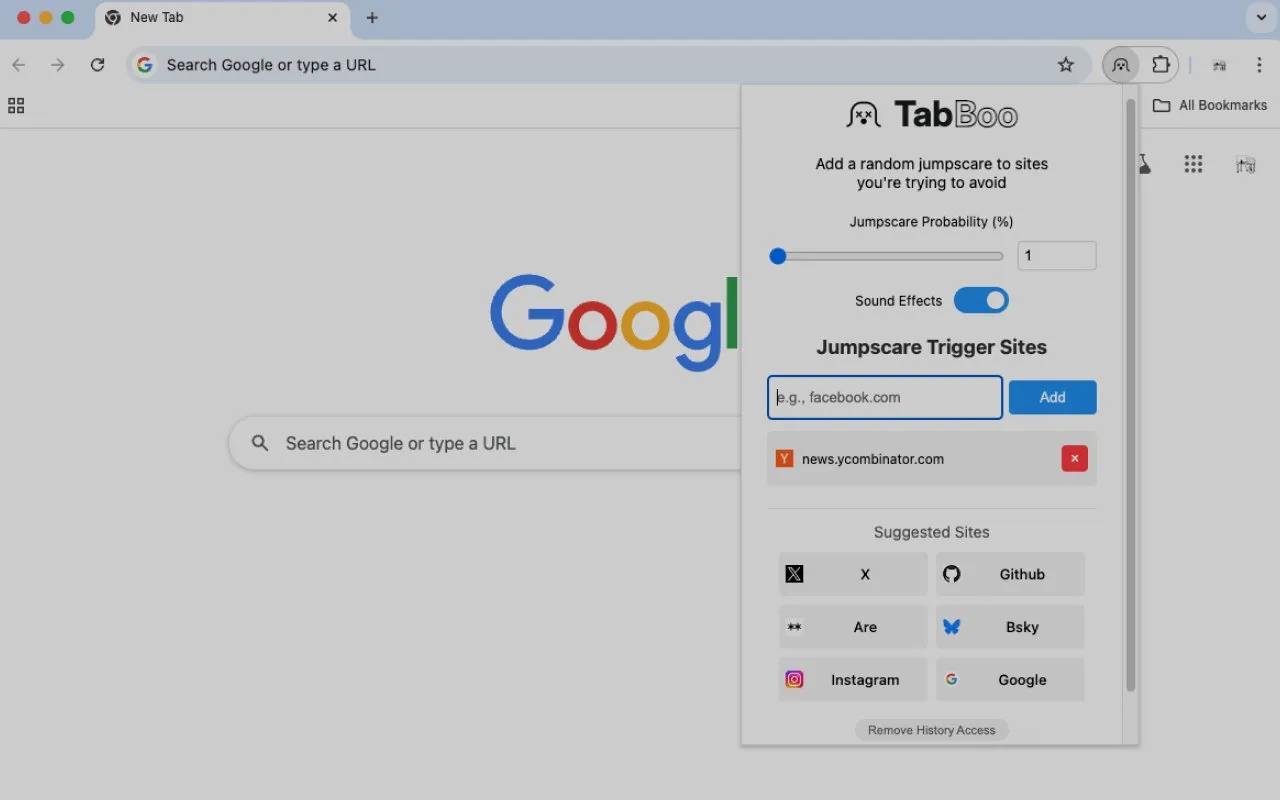1280x800 pixels.
Task: Open the tab search dropdown arrow
Action: coord(1261,18)
